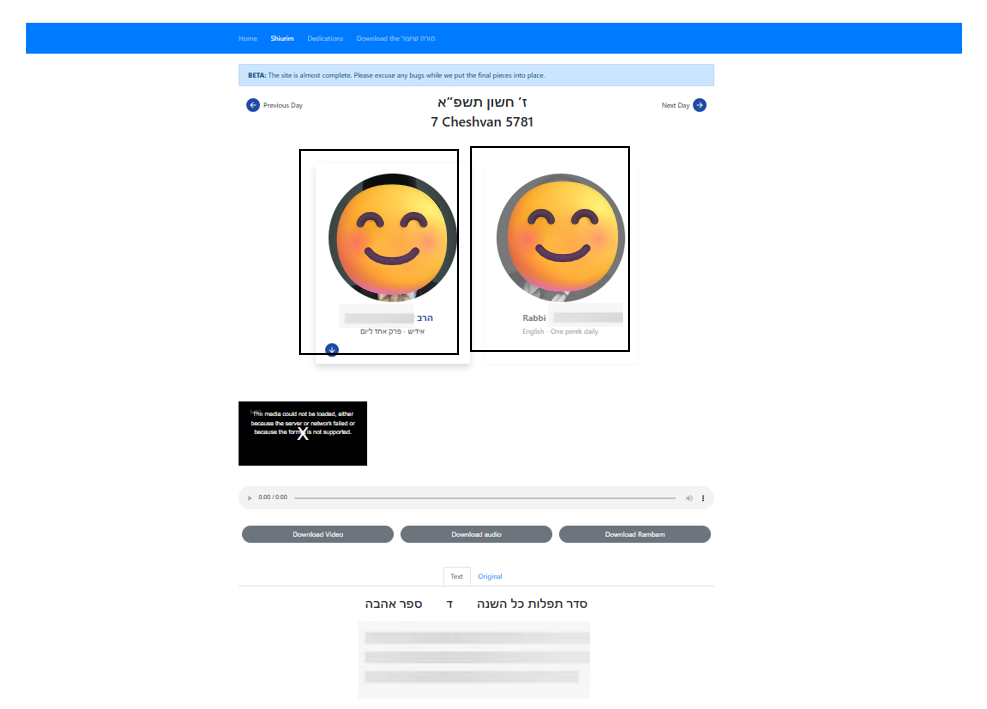
Task: Switch to the Text tab
Action: [x=457, y=576]
